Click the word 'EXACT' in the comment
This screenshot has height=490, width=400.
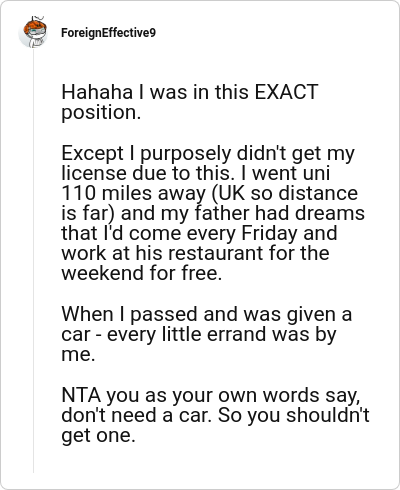[x=286, y=92]
